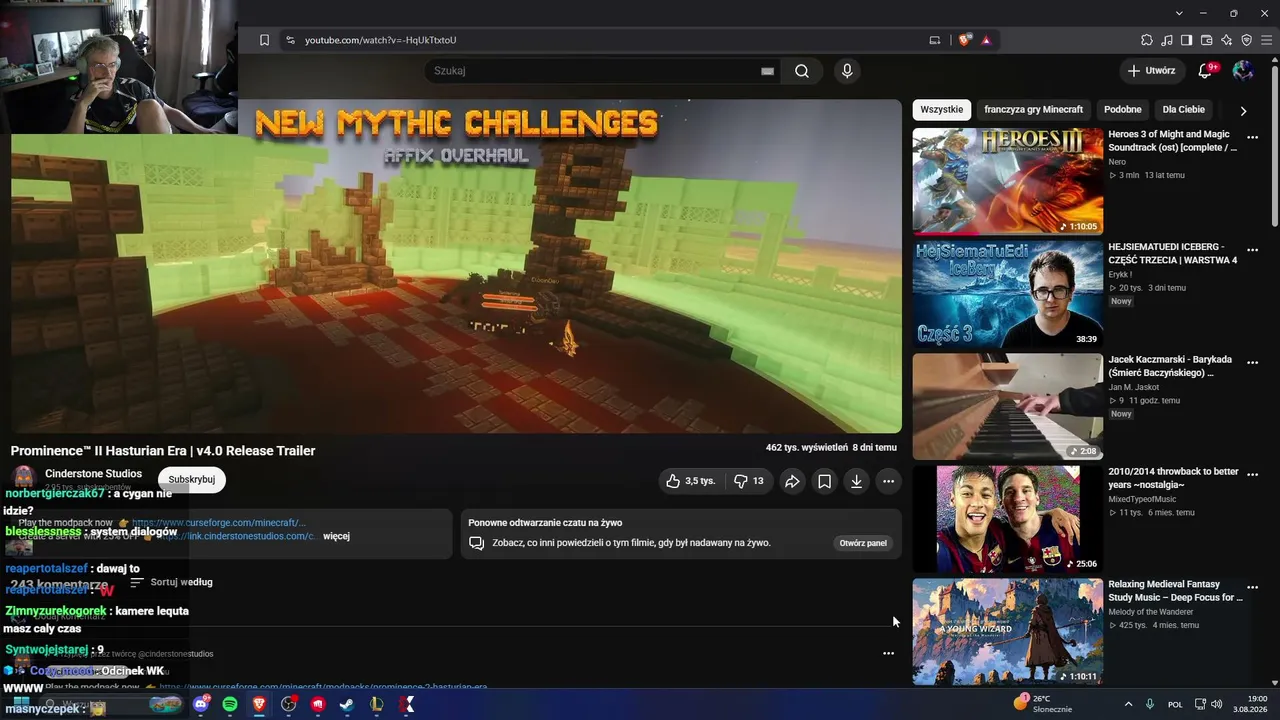Toggle the browser sidebar panel icon
The height and width of the screenshot is (720, 1280).
(x=1186, y=40)
